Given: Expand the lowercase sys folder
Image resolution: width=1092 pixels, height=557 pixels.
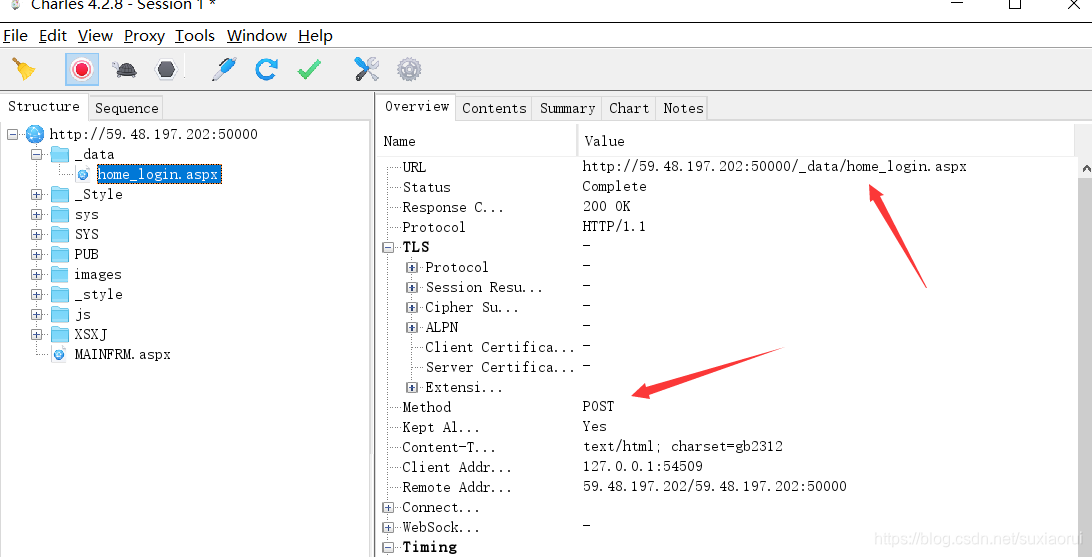Looking at the screenshot, I should click(36, 214).
